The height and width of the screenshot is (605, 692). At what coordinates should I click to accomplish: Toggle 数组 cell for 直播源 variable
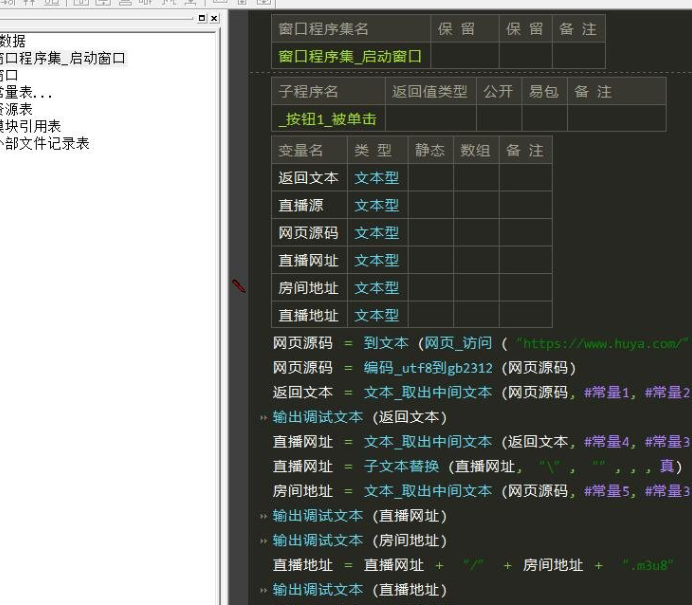pos(476,205)
